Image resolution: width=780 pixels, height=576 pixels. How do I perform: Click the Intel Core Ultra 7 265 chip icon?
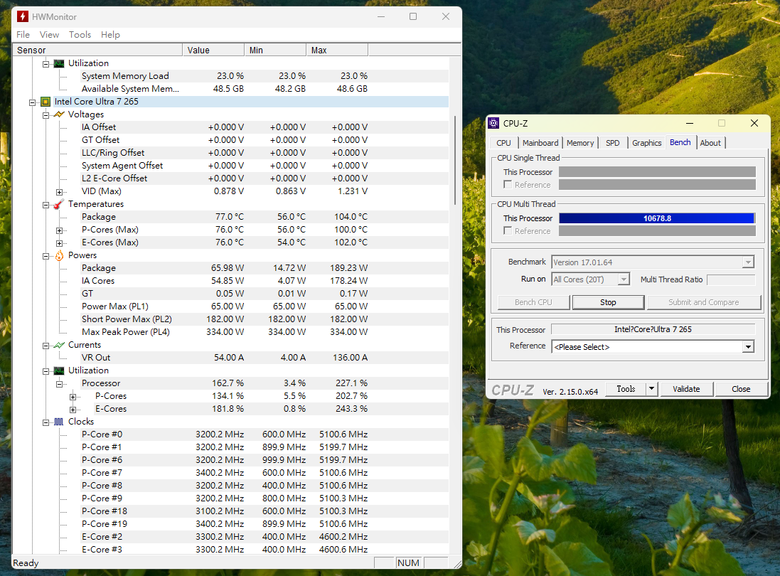(46, 102)
